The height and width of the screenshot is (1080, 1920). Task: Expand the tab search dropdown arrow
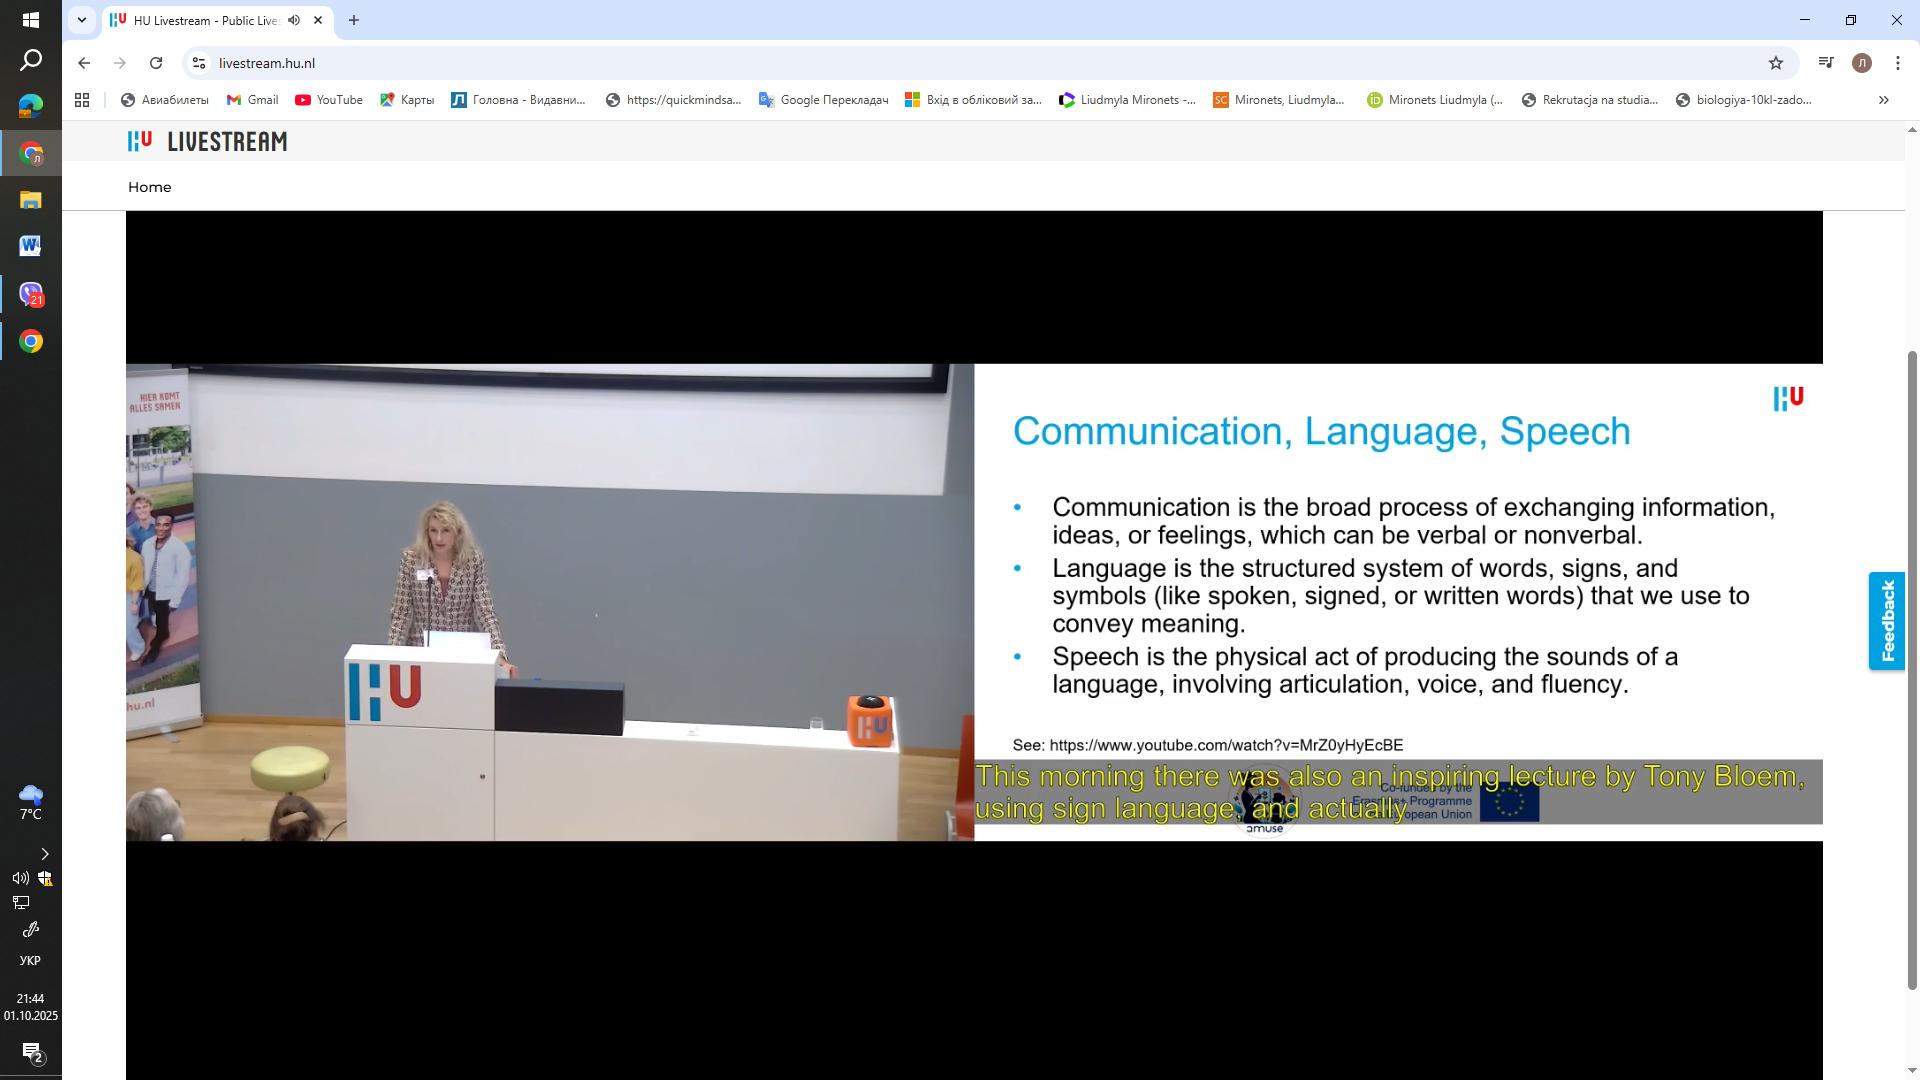(82, 20)
